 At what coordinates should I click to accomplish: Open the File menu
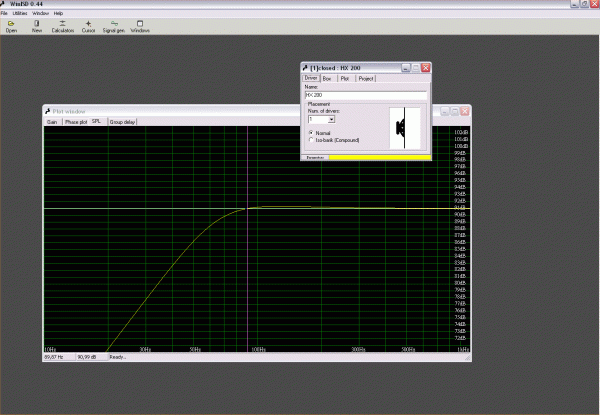point(5,13)
